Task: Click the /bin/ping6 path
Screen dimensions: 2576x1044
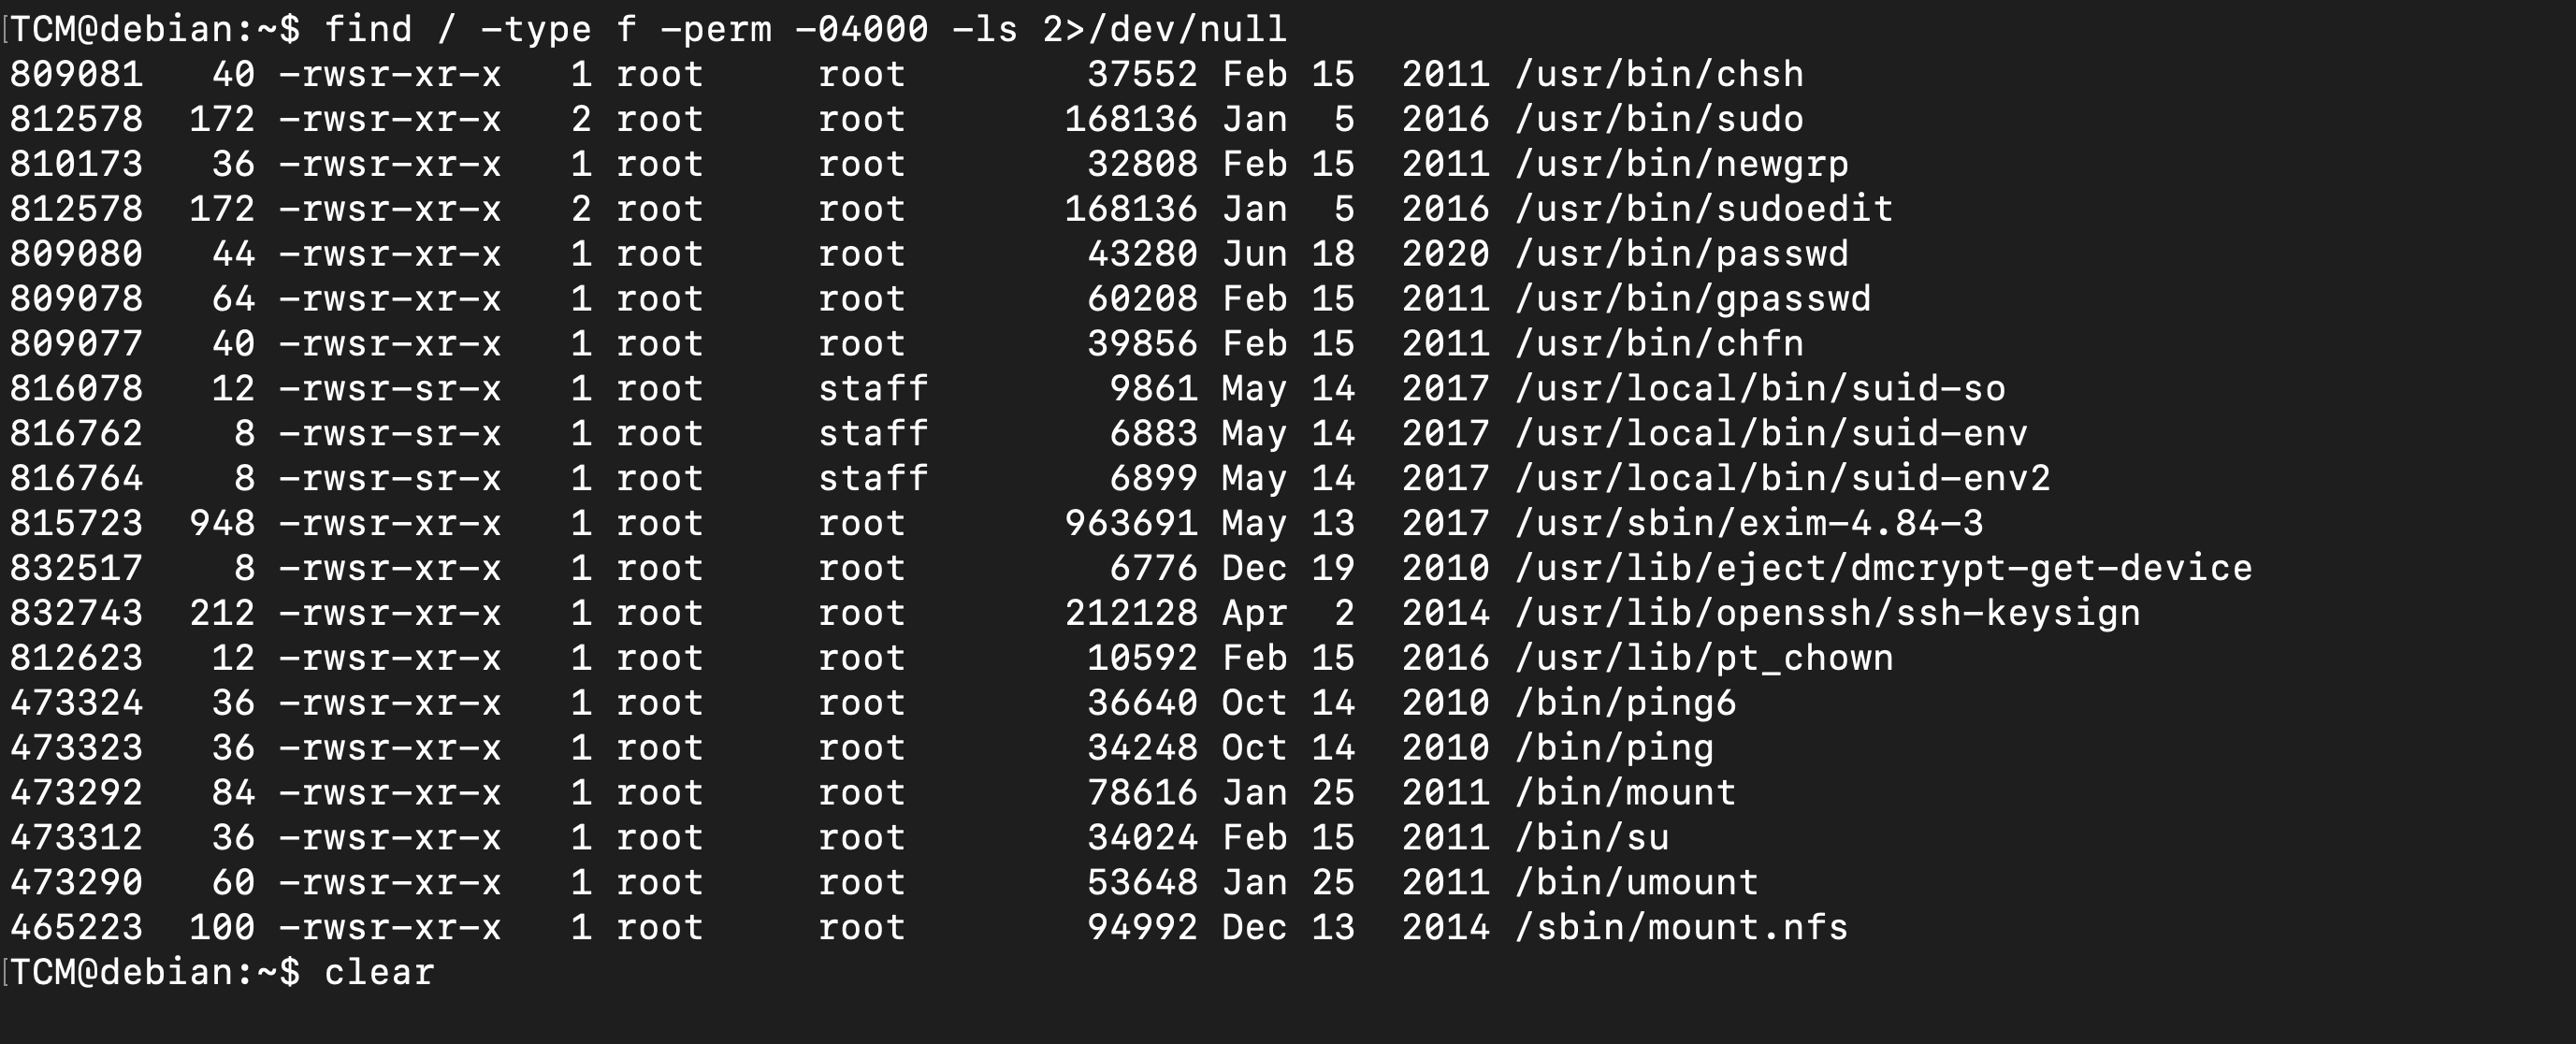Action: [1625, 703]
